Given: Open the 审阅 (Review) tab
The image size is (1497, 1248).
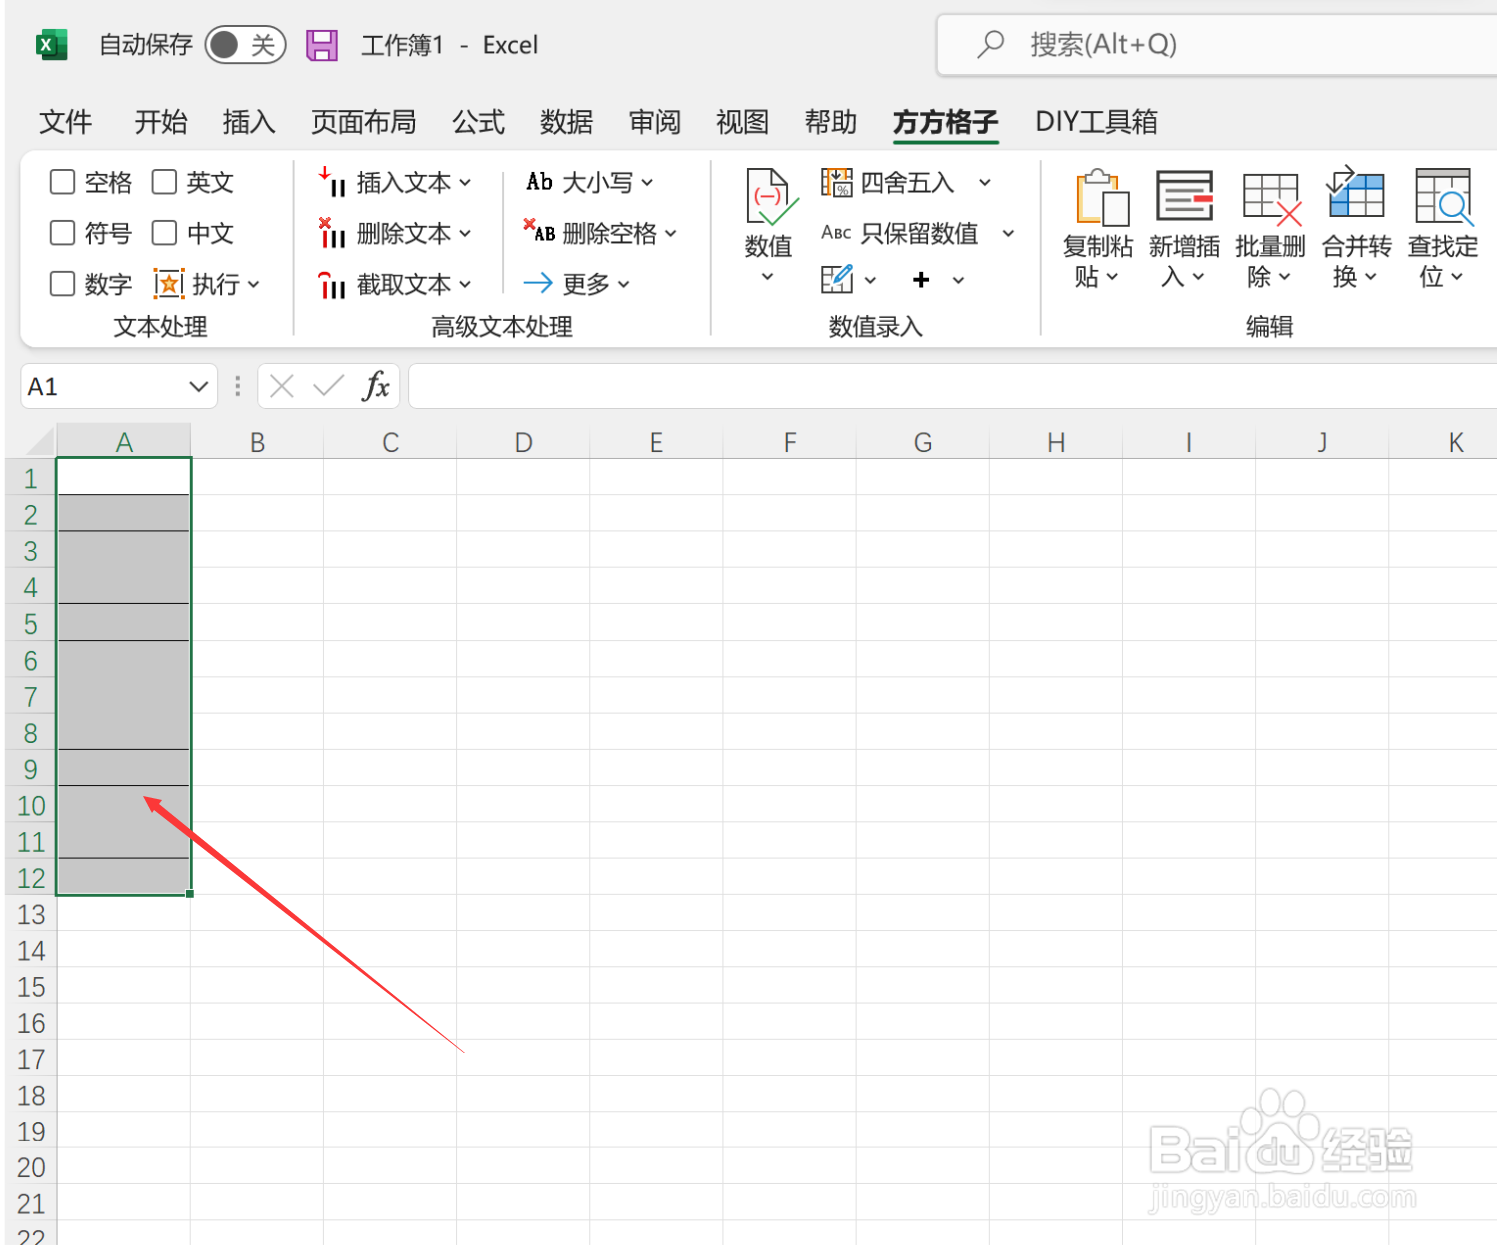Looking at the screenshot, I should (655, 122).
